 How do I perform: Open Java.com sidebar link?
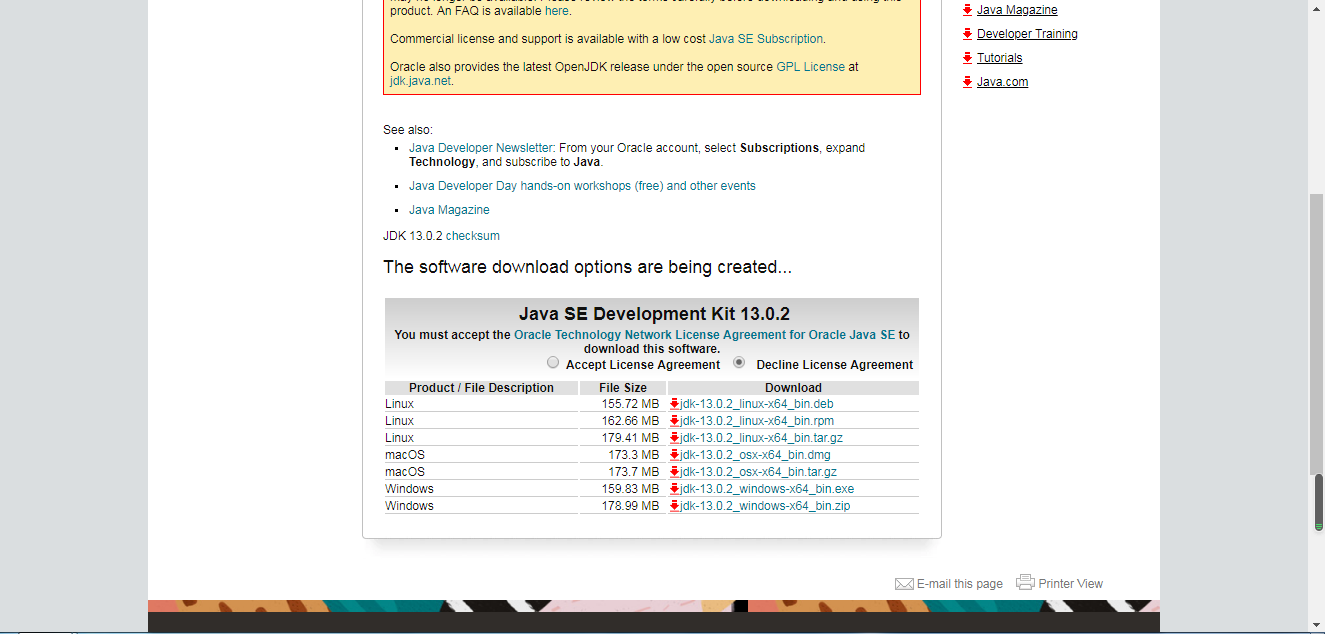pyautogui.click(x=1002, y=82)
